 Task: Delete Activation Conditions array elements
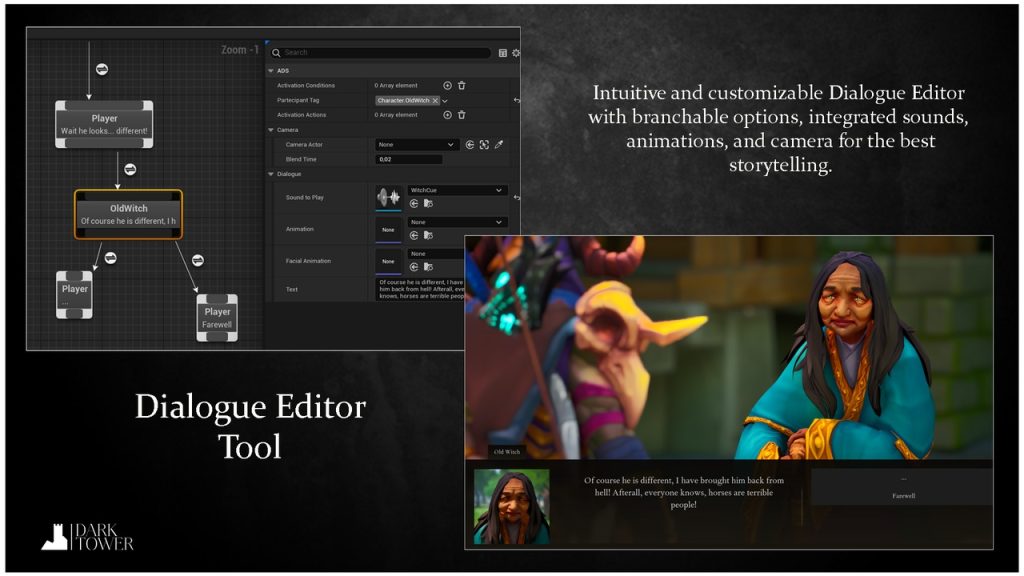click(461, 86)
